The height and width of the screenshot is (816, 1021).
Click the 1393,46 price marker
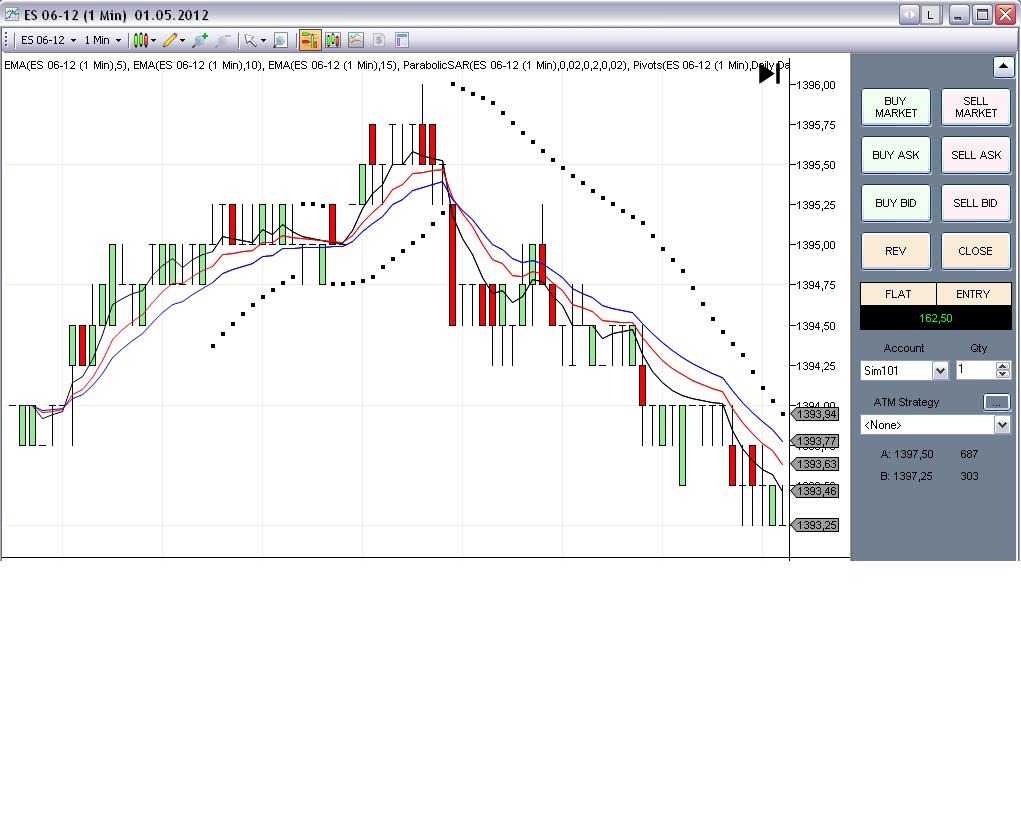pos(815,491)
